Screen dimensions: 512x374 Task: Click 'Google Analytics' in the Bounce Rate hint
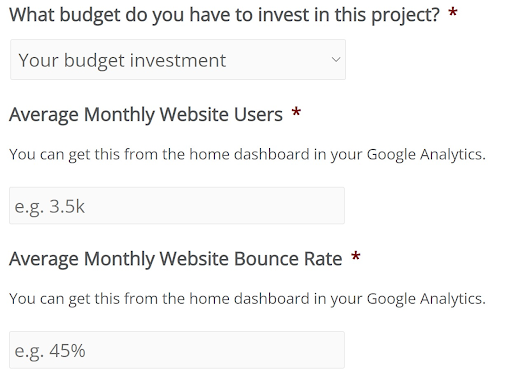coord(426,299)
